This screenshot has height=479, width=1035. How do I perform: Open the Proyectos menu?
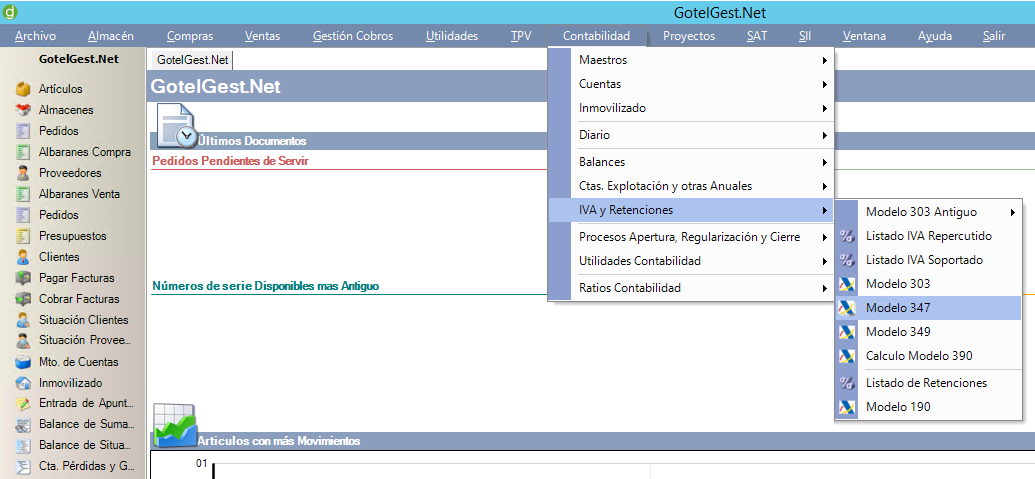(689, 36)
